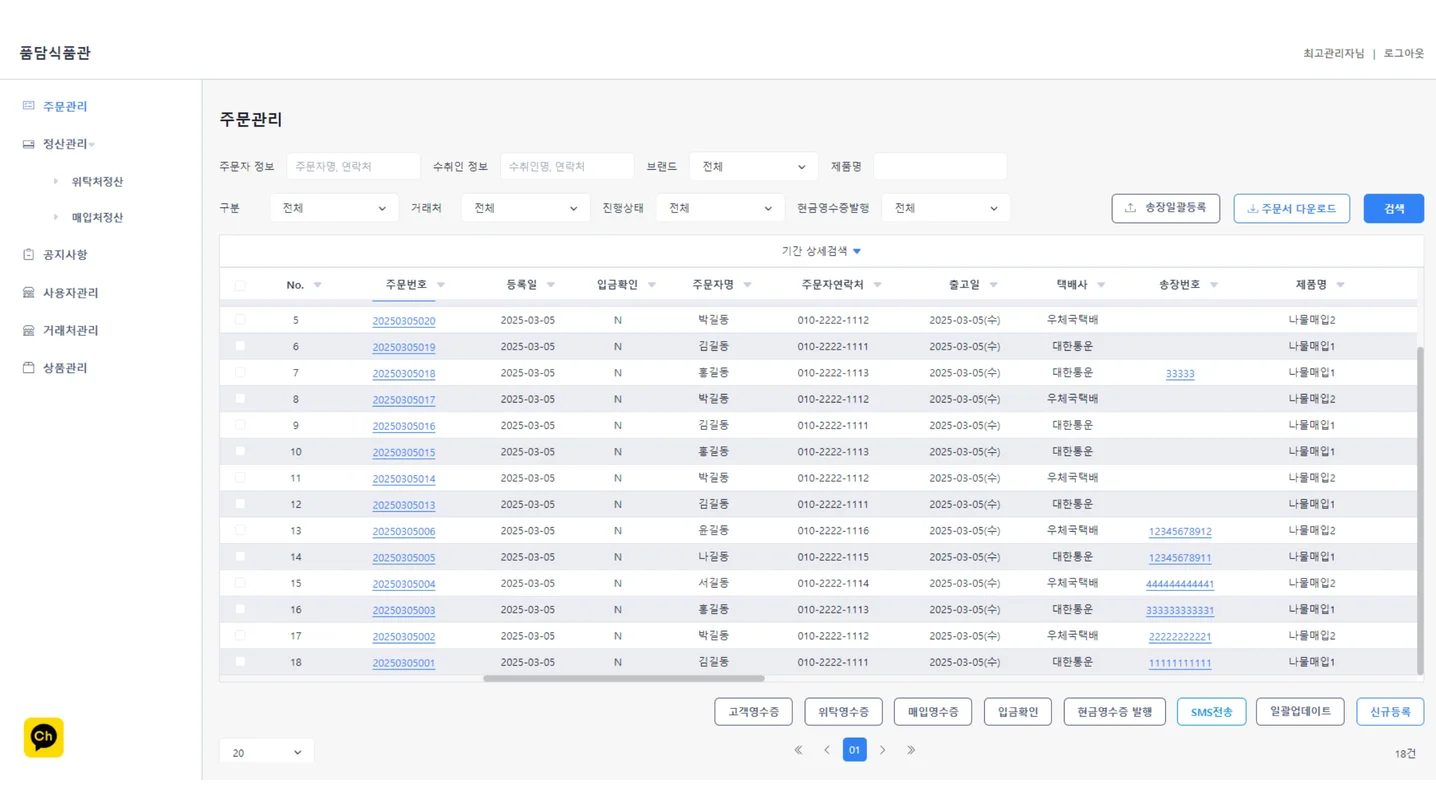Open tracking number link 12345678912

(1180, 531)
